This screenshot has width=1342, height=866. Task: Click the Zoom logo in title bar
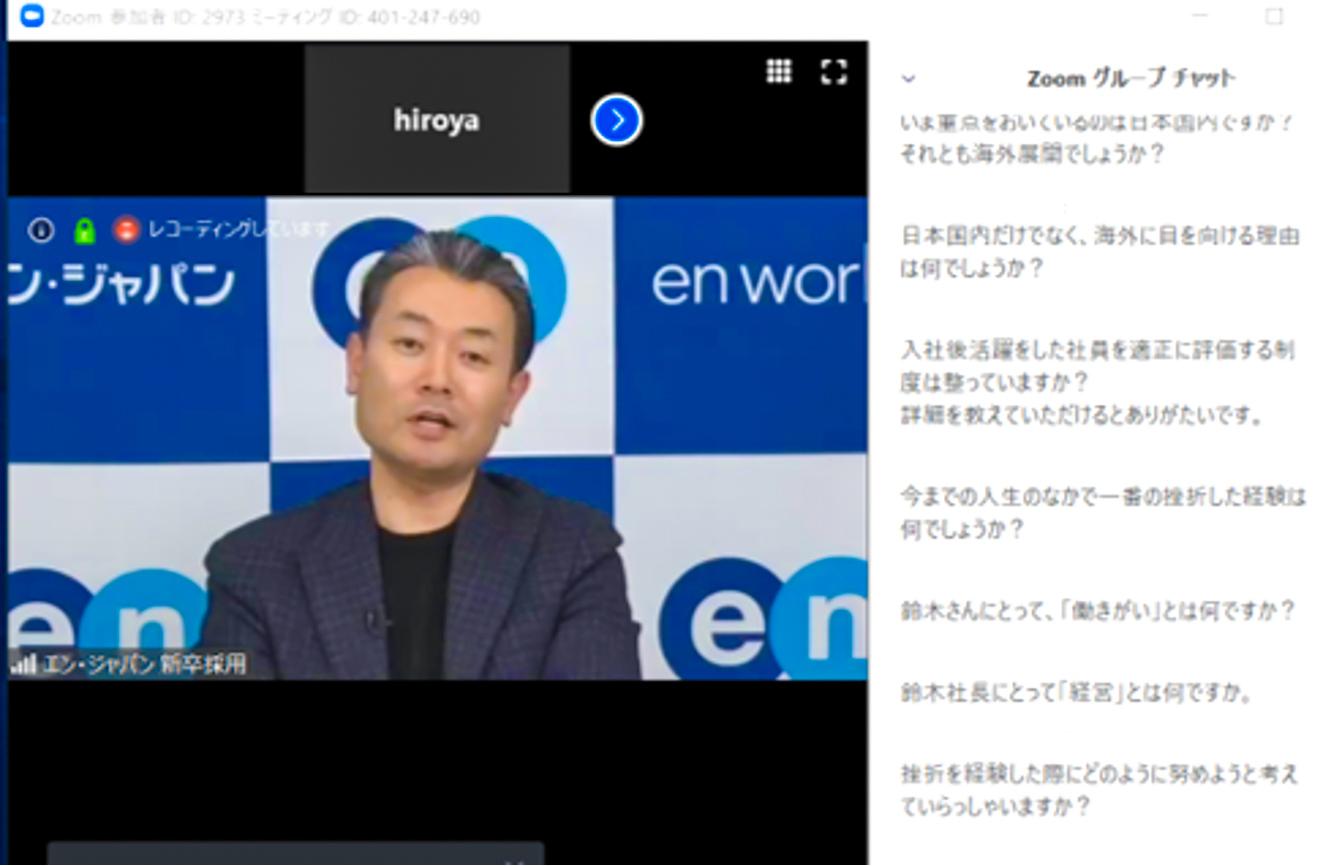32,17
